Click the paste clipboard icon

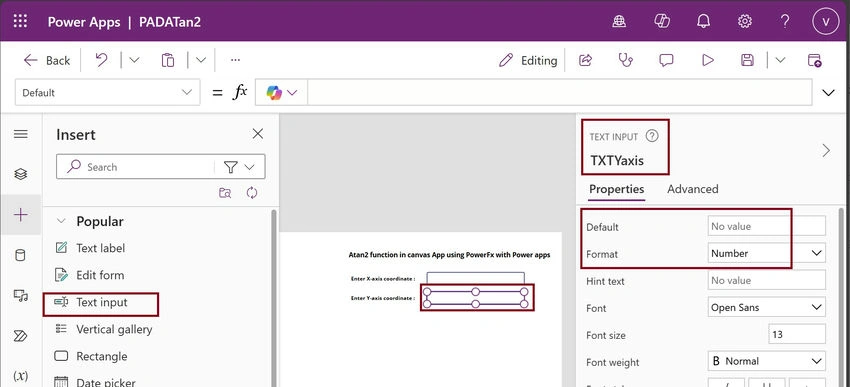pos(168,60)
